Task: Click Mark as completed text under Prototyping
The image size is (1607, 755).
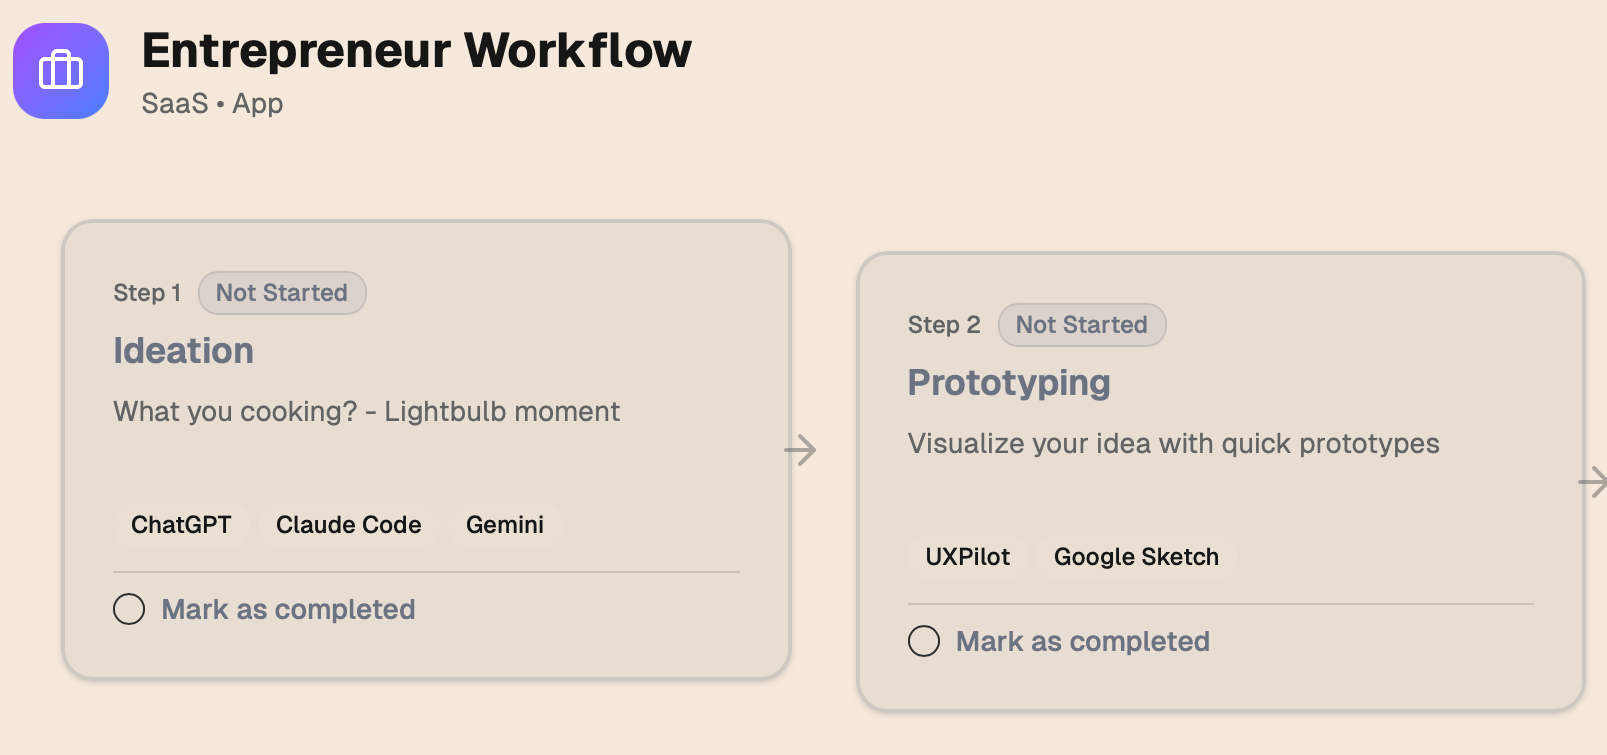Action: [x=1083, y=641]
